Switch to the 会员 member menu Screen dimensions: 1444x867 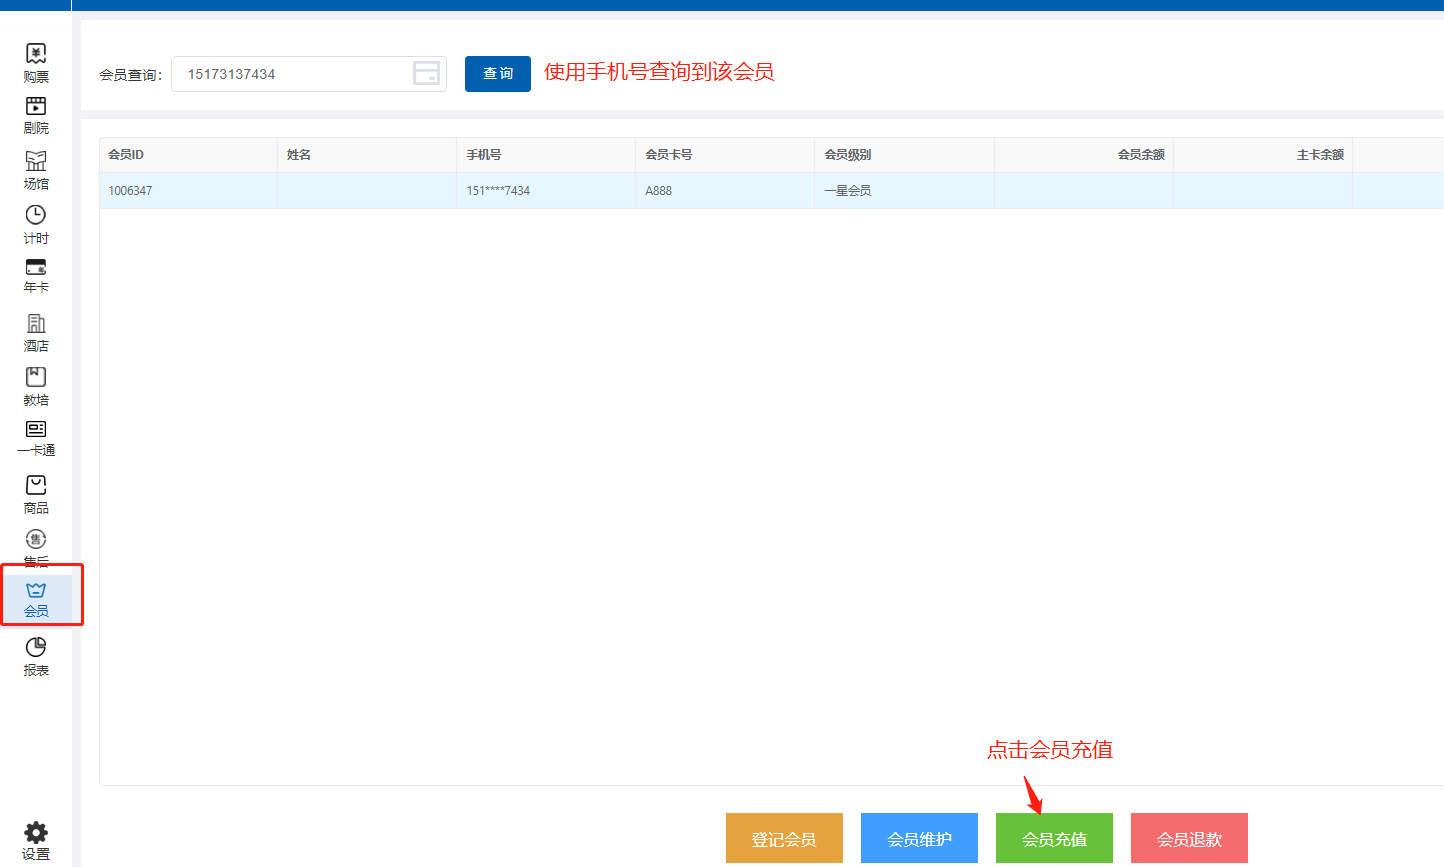click(37, 597)
